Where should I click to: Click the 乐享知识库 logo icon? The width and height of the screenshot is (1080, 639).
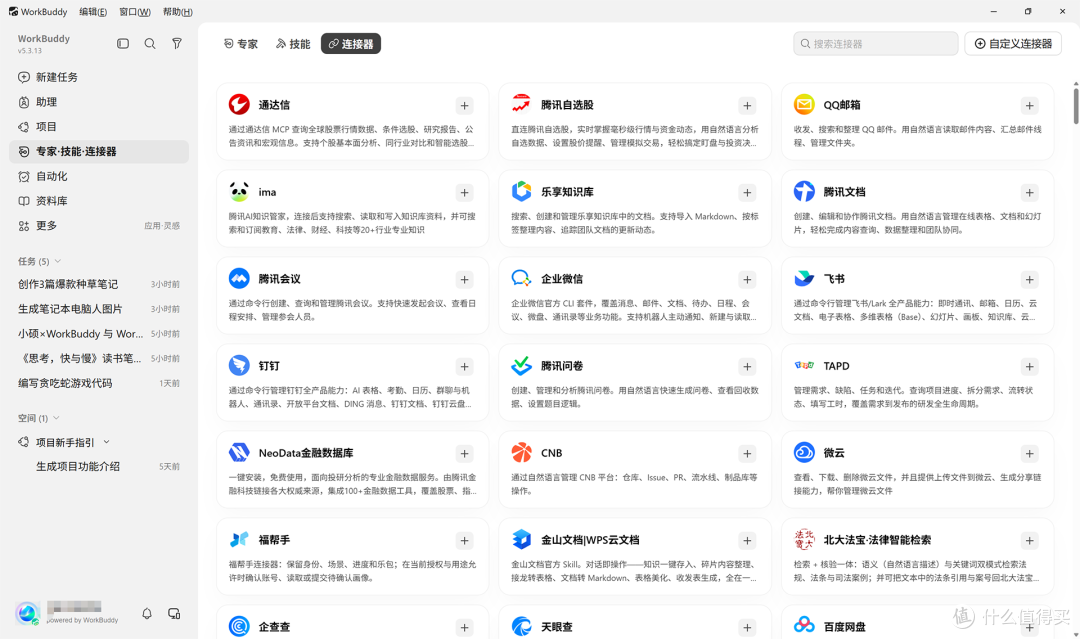pyautogui.click(x=521, y=191)
